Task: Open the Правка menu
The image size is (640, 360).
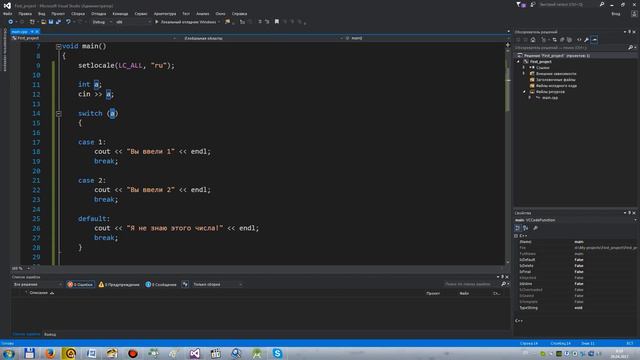Action: [x=25, y=13]
